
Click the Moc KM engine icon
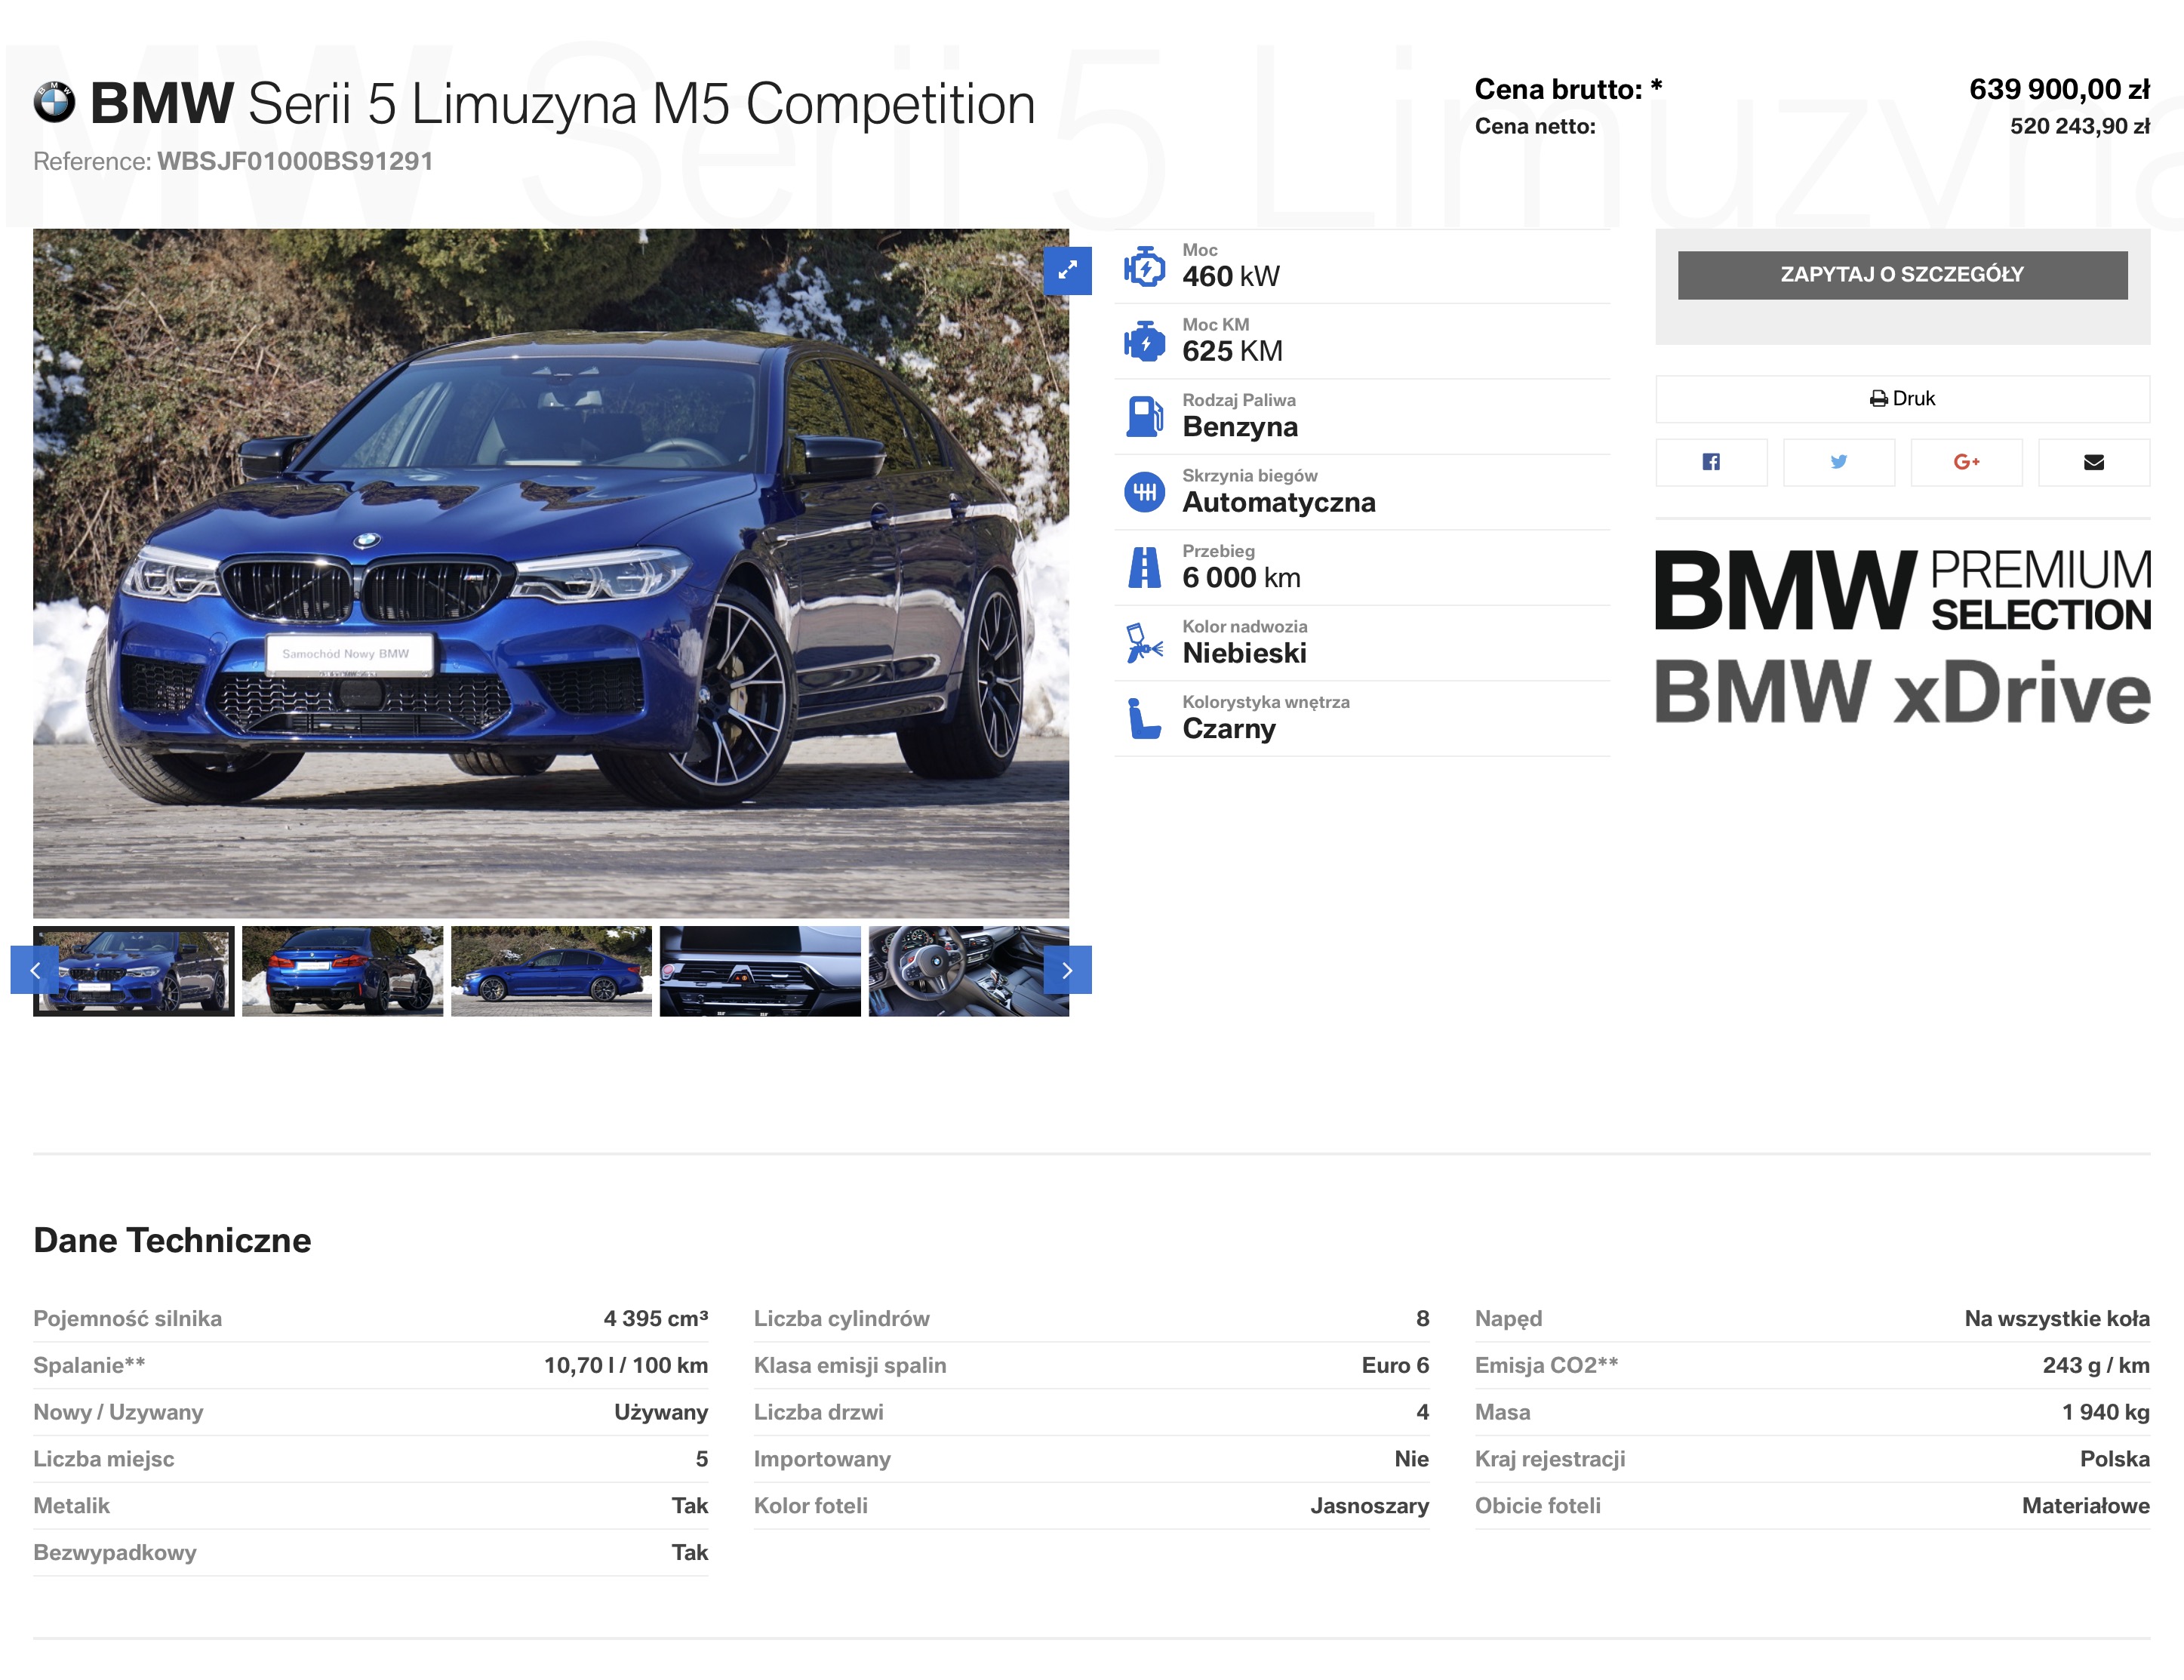(x=1144, y=342)
